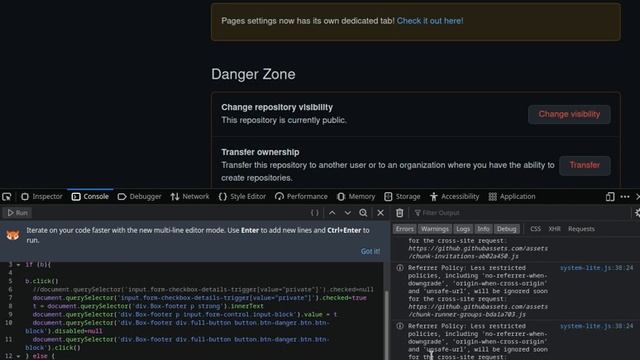Switch to the Memory tab

point(356,197)
